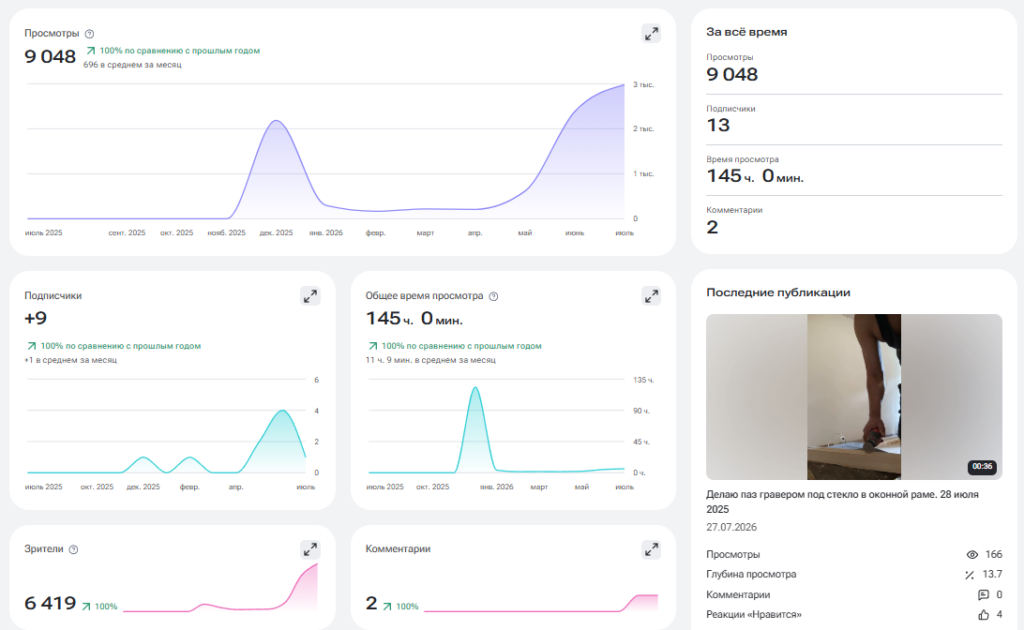1024x630 pixels.
Task: Open the latest publication video thumbnail
Action: click(854, 397)
